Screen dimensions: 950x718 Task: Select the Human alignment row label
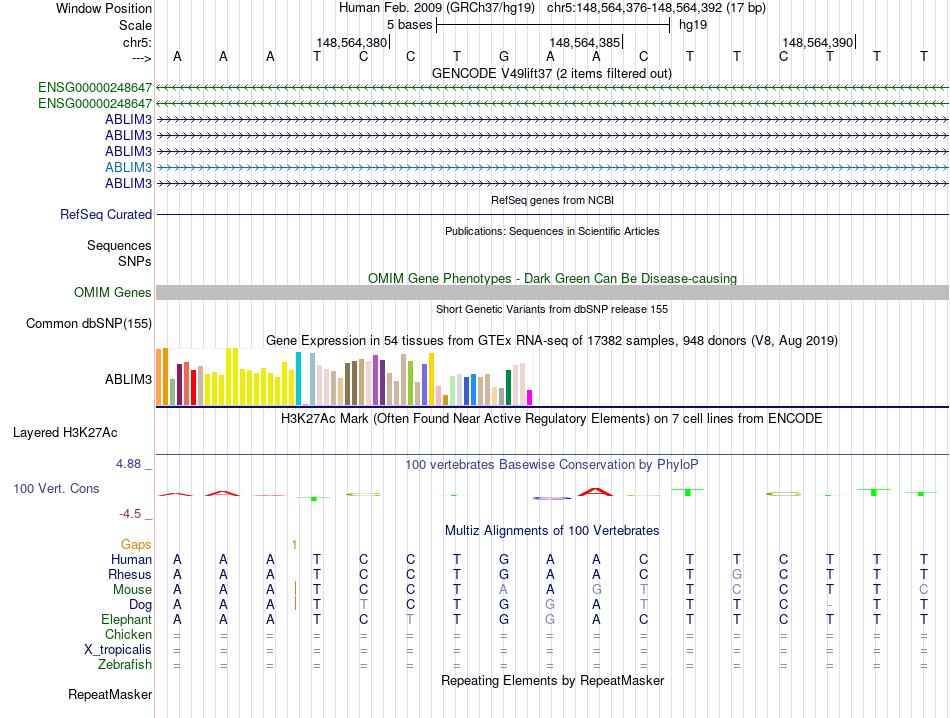(131, 559)
